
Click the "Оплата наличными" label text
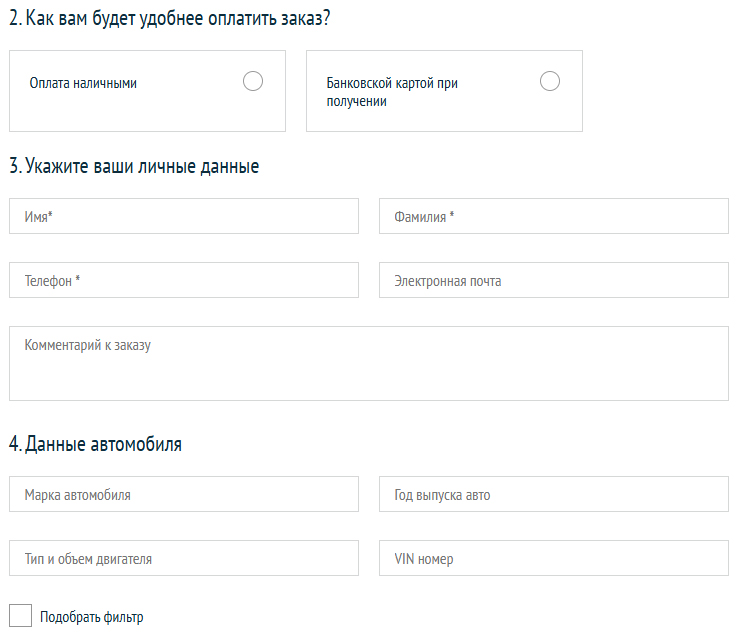(x=83, y=84)
